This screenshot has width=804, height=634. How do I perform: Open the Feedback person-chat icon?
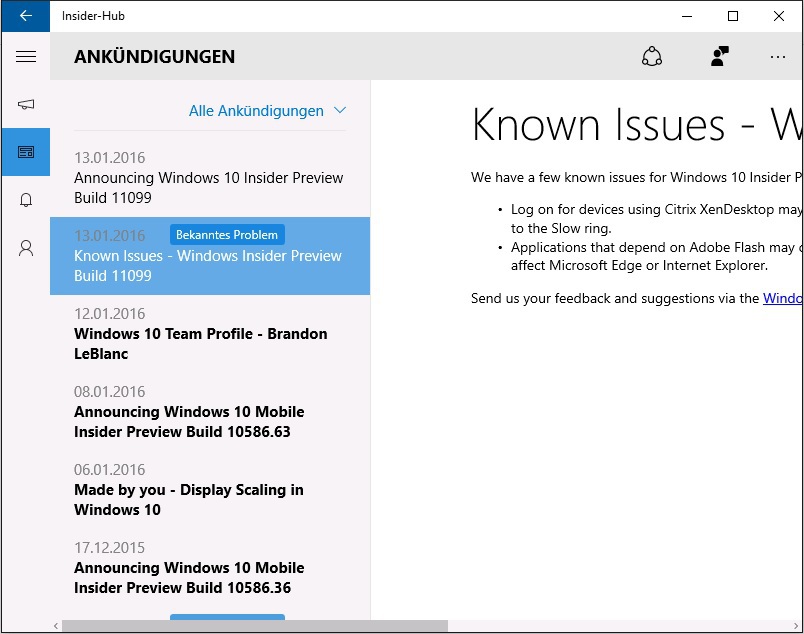[719, 56]
